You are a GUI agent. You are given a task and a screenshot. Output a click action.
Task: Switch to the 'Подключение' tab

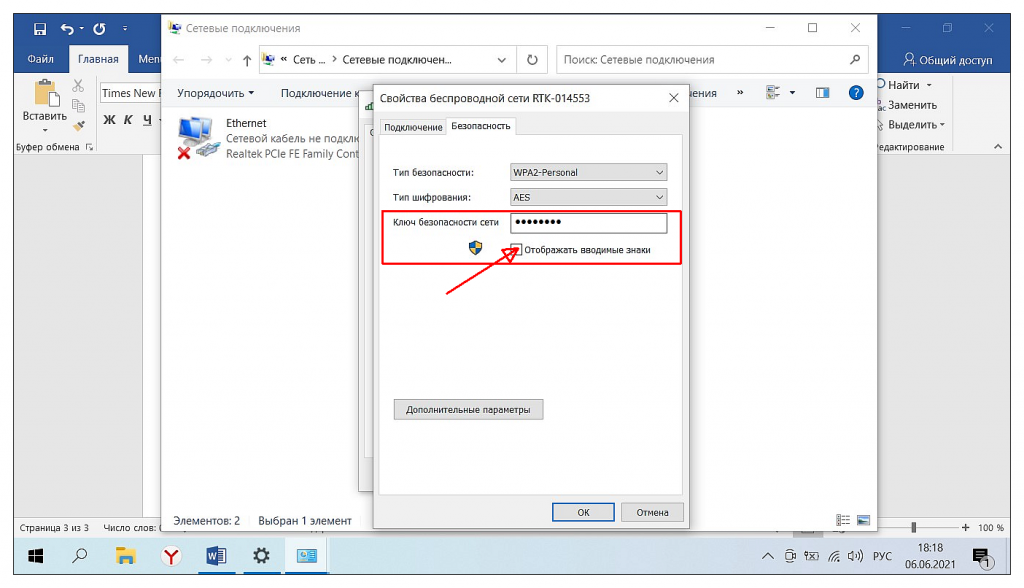click(x=413, y=127)
